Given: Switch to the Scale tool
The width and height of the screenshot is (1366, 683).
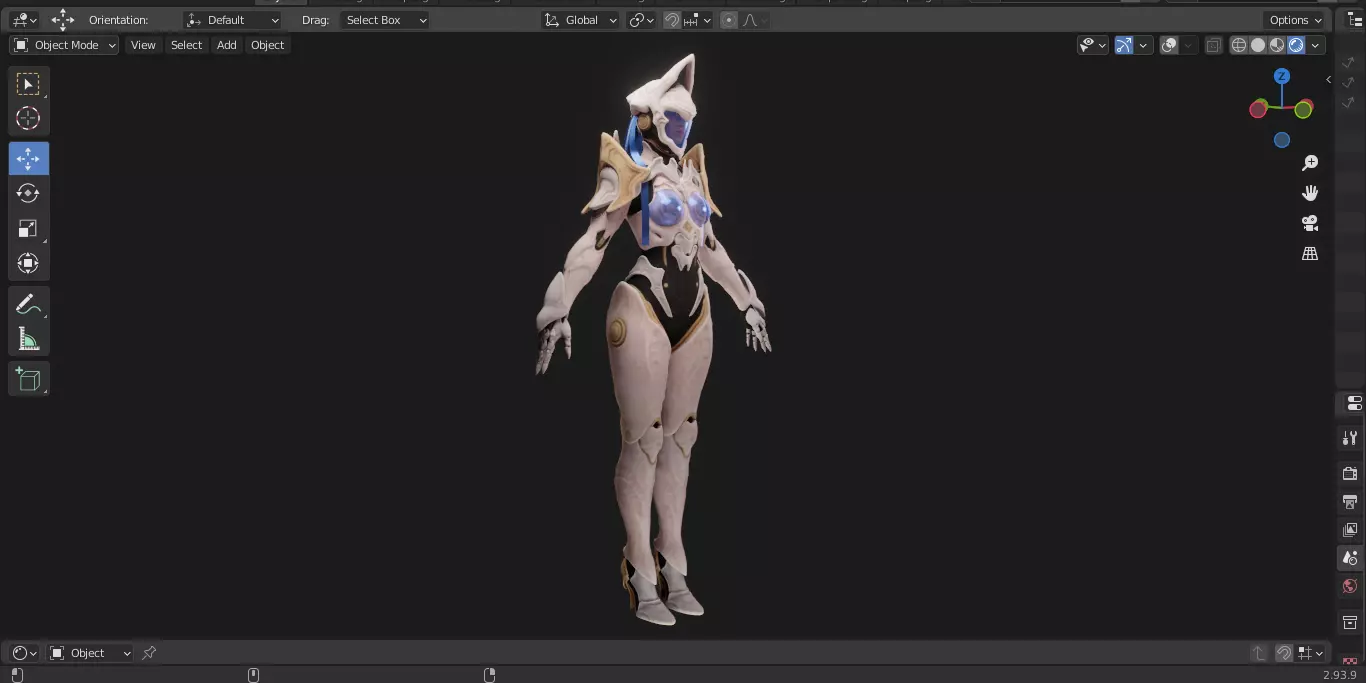Looking at the screenshot, I should coord(28,228).
